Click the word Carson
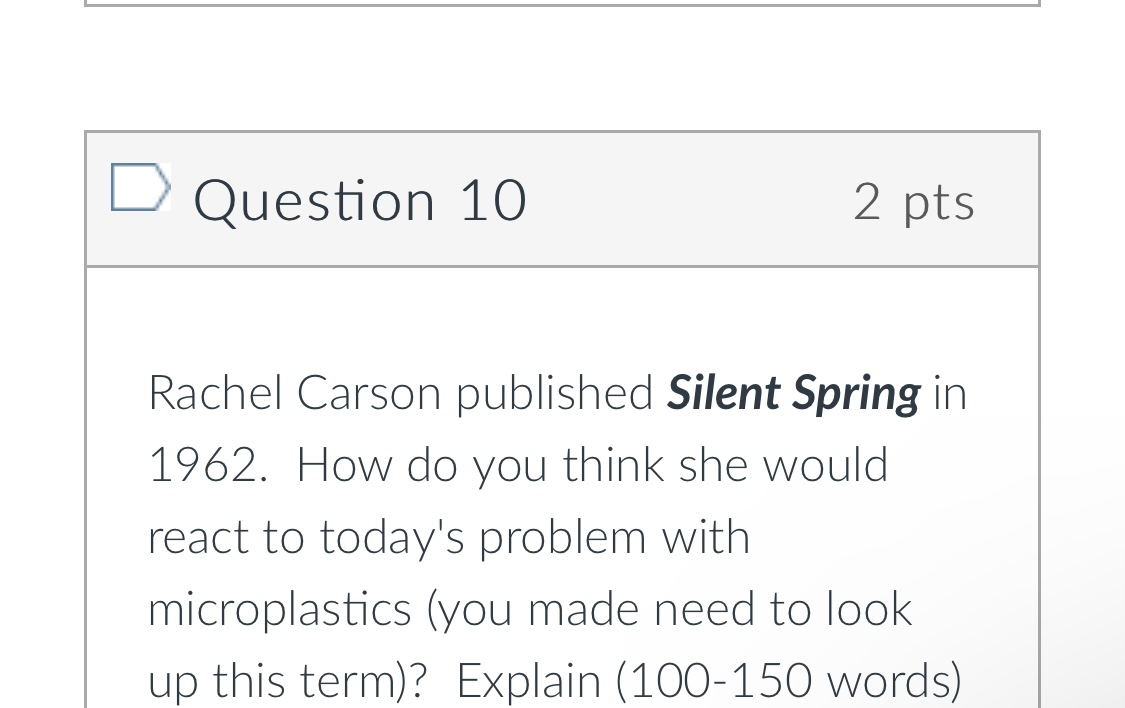This screenshot has height=708, width=1125. click(x=368, y=392)
